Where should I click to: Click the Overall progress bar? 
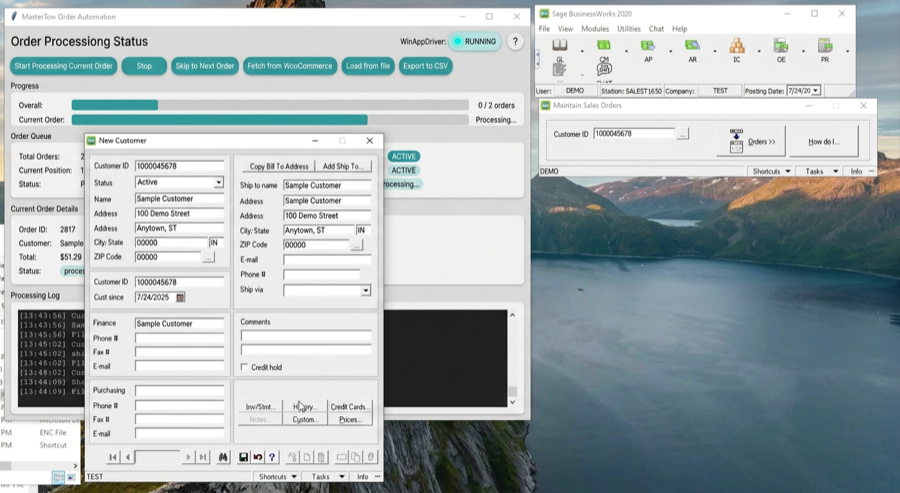270,105
